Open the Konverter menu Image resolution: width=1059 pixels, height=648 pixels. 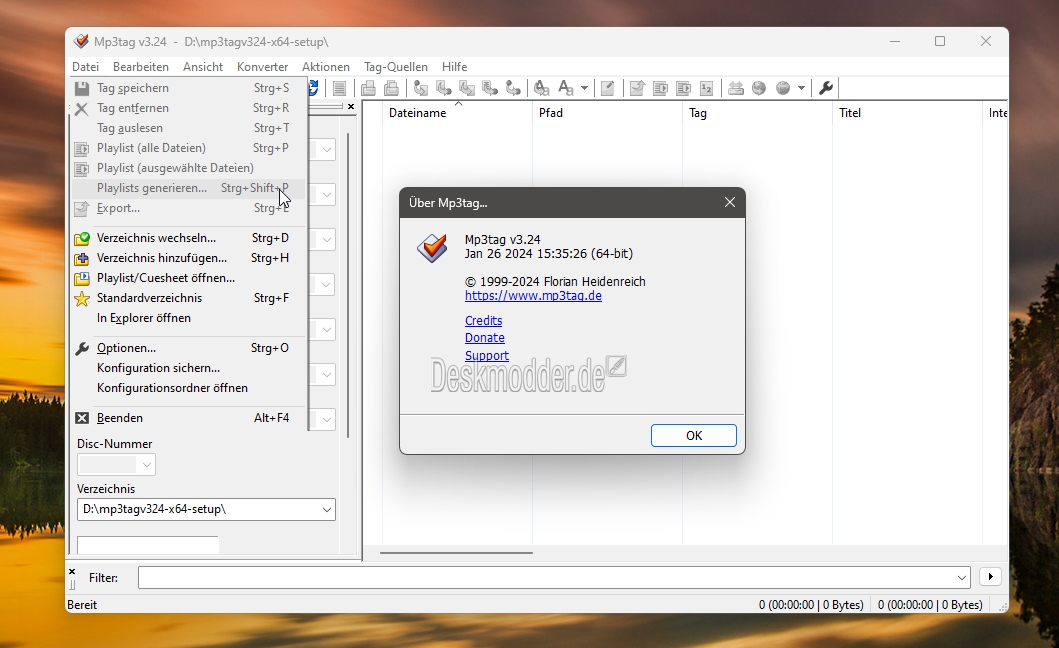[263, 67]
